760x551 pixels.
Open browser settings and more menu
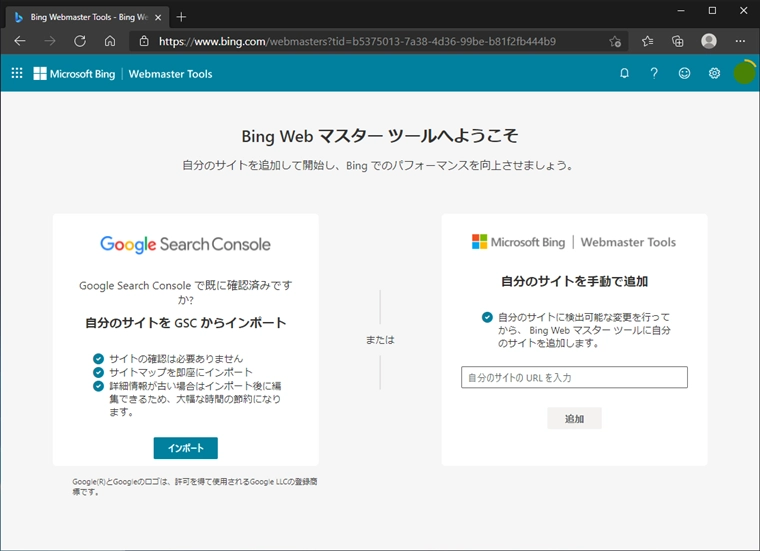740,41
